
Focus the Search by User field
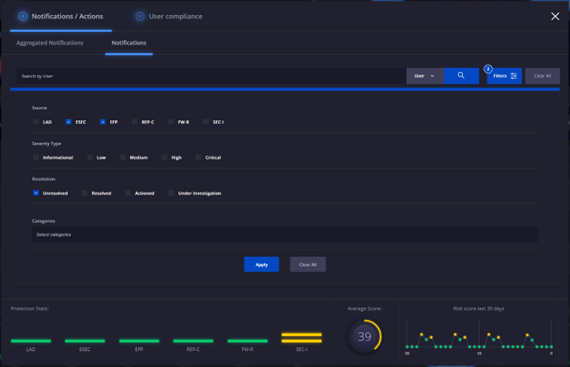tap(211, 76)
